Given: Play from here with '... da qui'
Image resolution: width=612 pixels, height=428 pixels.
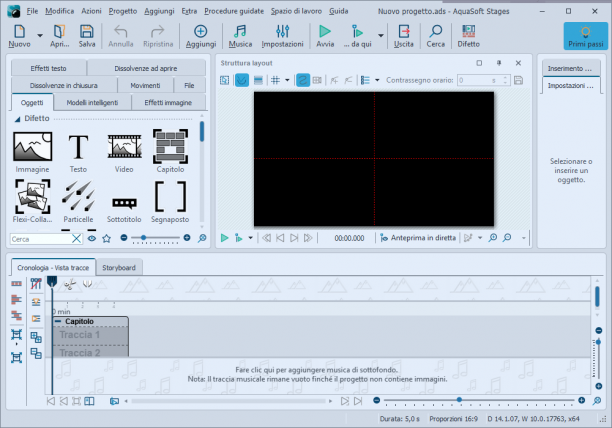Looking at the screenshot, I should (357, 36).
